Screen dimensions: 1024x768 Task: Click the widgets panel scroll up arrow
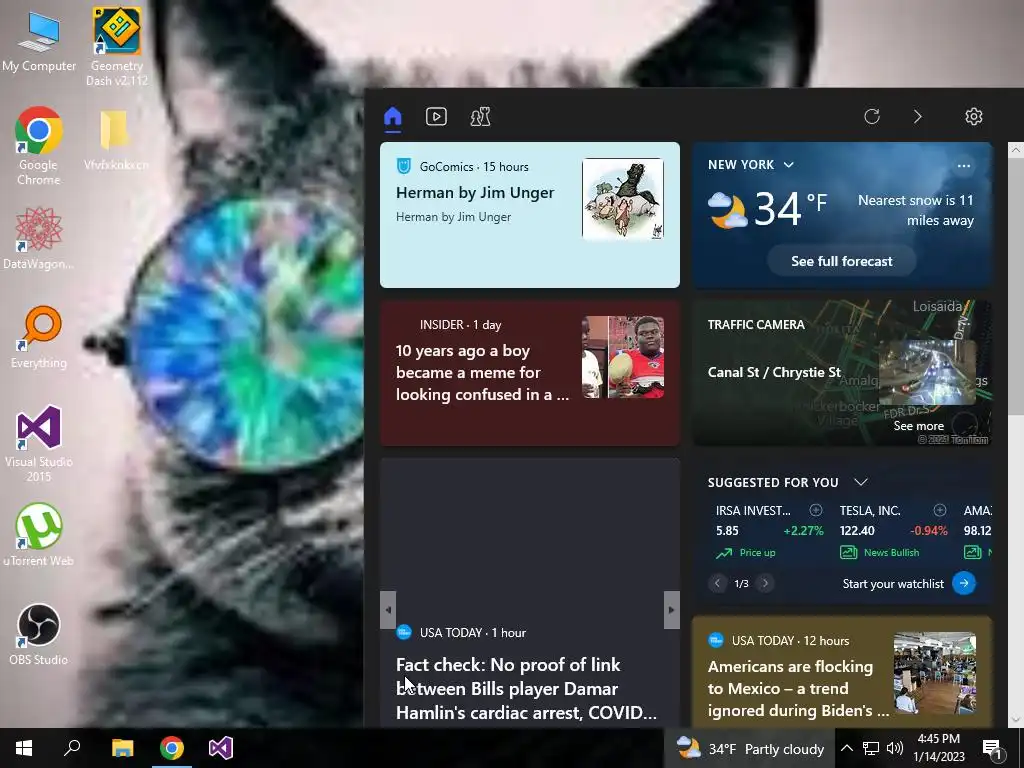1016,150
